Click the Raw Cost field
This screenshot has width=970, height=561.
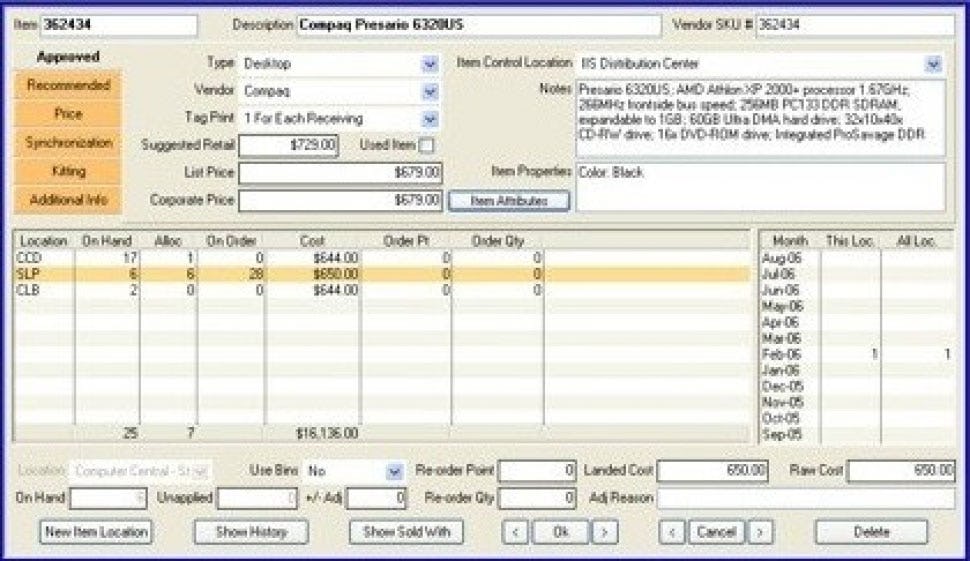pyautogui.click(x=901, y=471)
